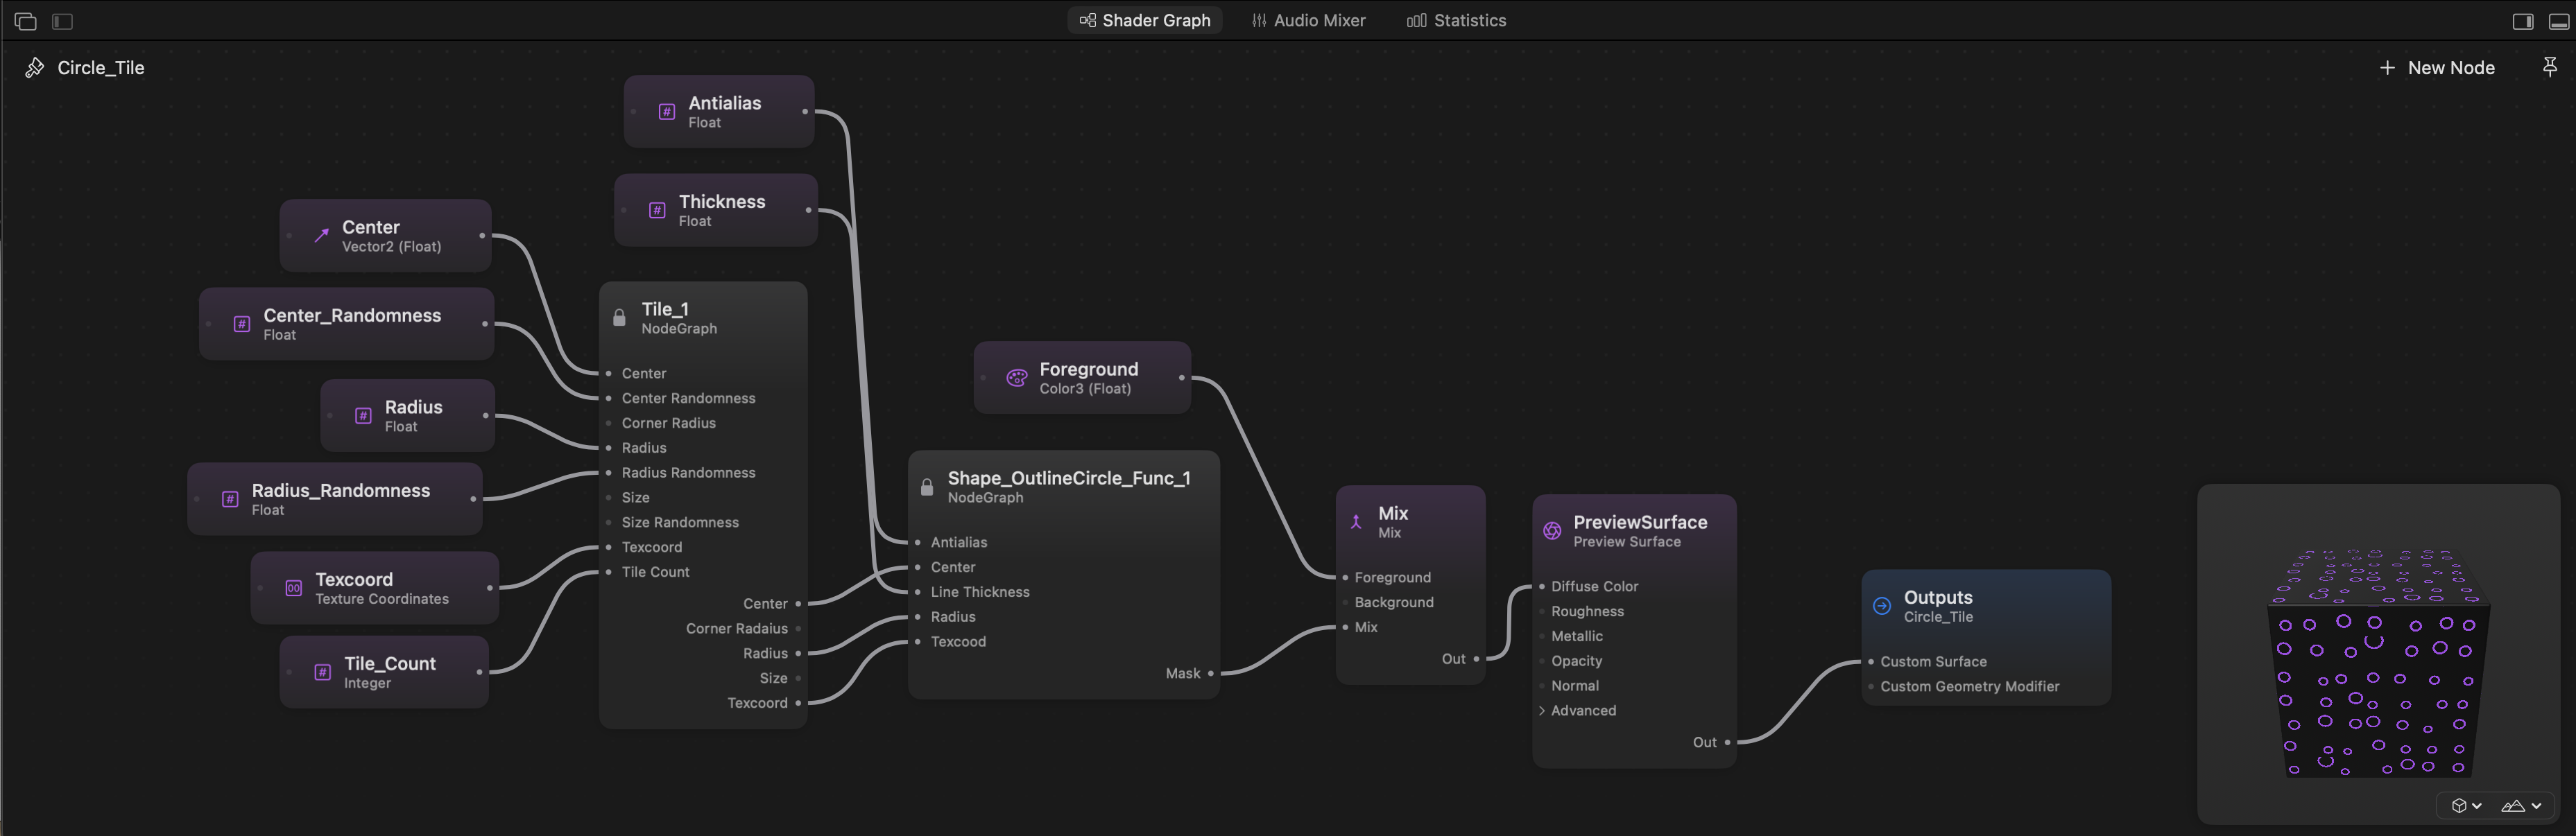The width and height of the screenshot is (2576, 836).
Task: Switch to the Audio Mixer tab
Action: 1308,21
